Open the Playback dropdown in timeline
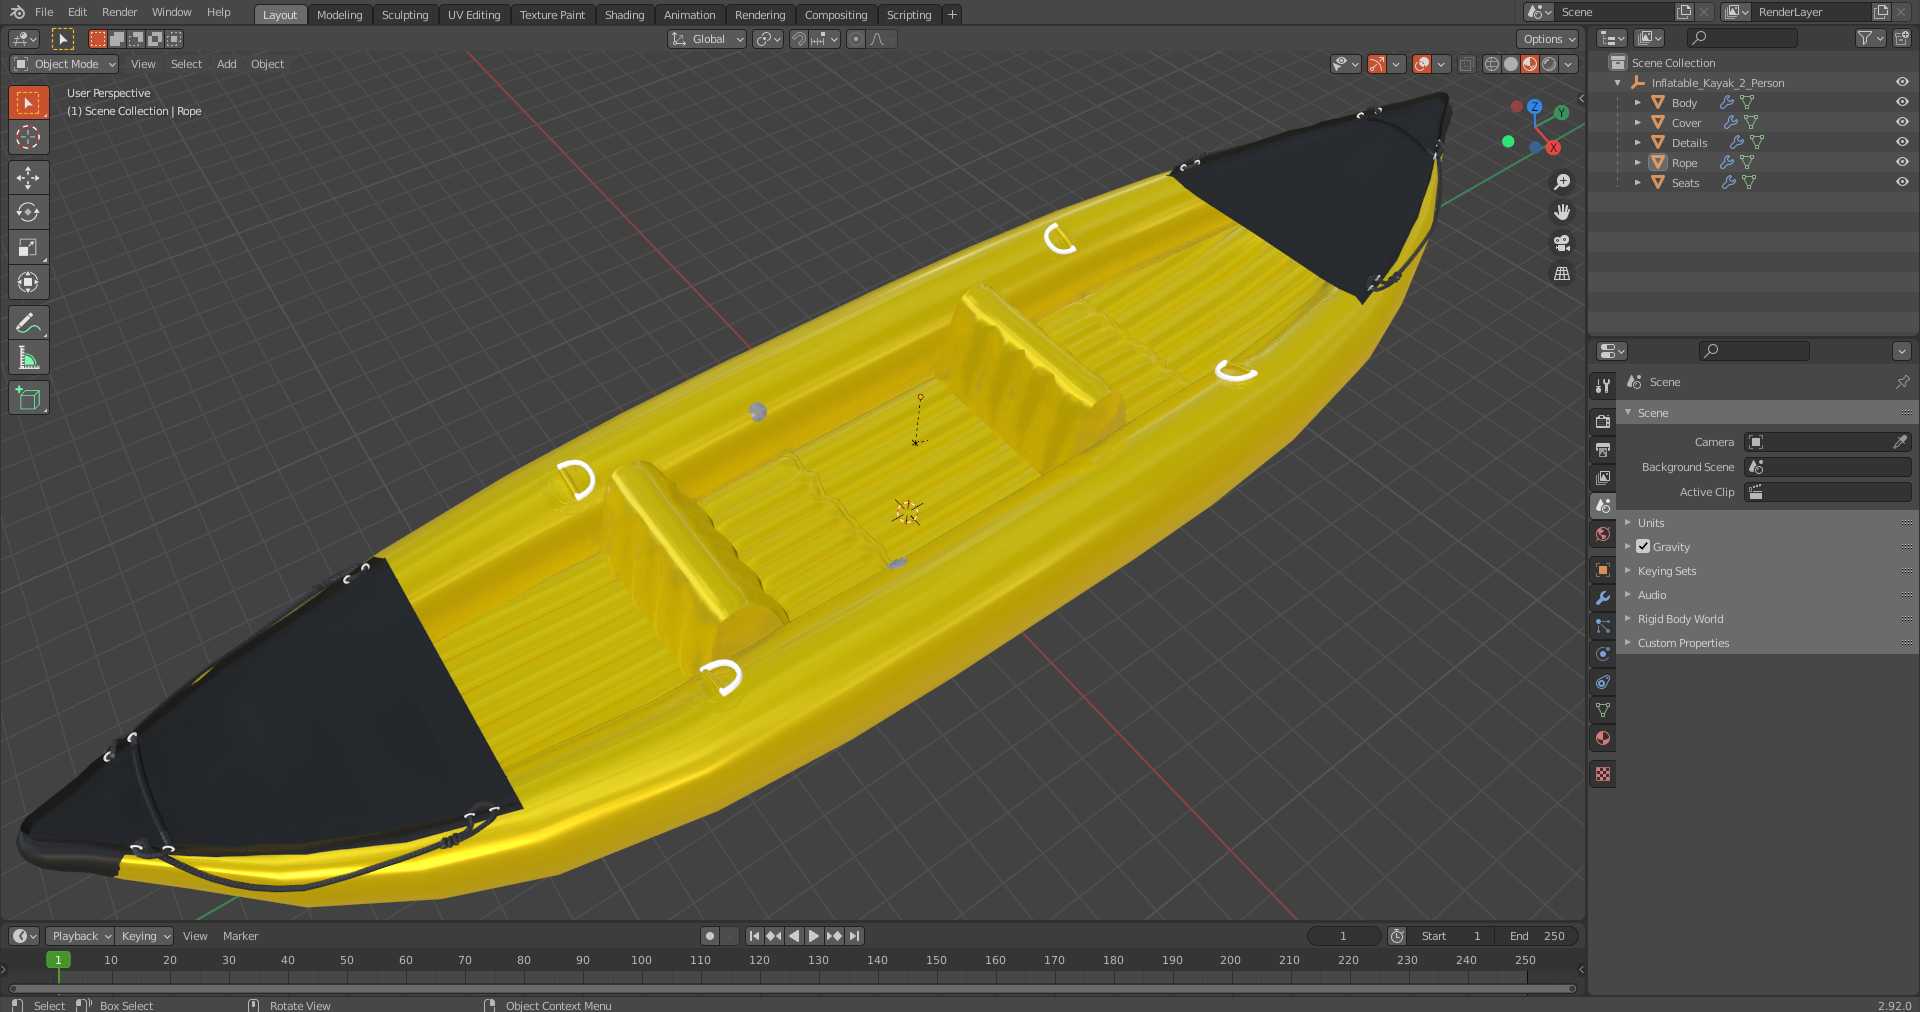This screenshot has width=1920, height=1012. tap(80, 936)
